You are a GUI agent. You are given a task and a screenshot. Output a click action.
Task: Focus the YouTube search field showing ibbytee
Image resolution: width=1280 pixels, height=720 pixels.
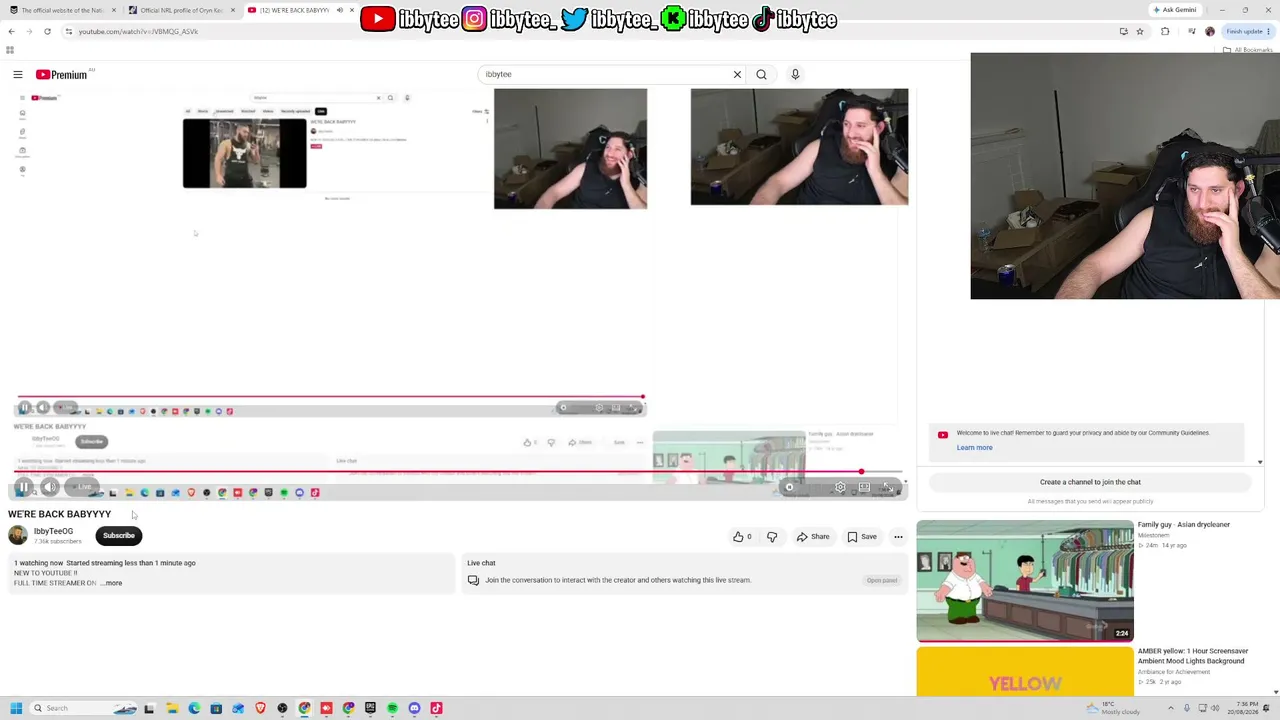click(605, 74)
